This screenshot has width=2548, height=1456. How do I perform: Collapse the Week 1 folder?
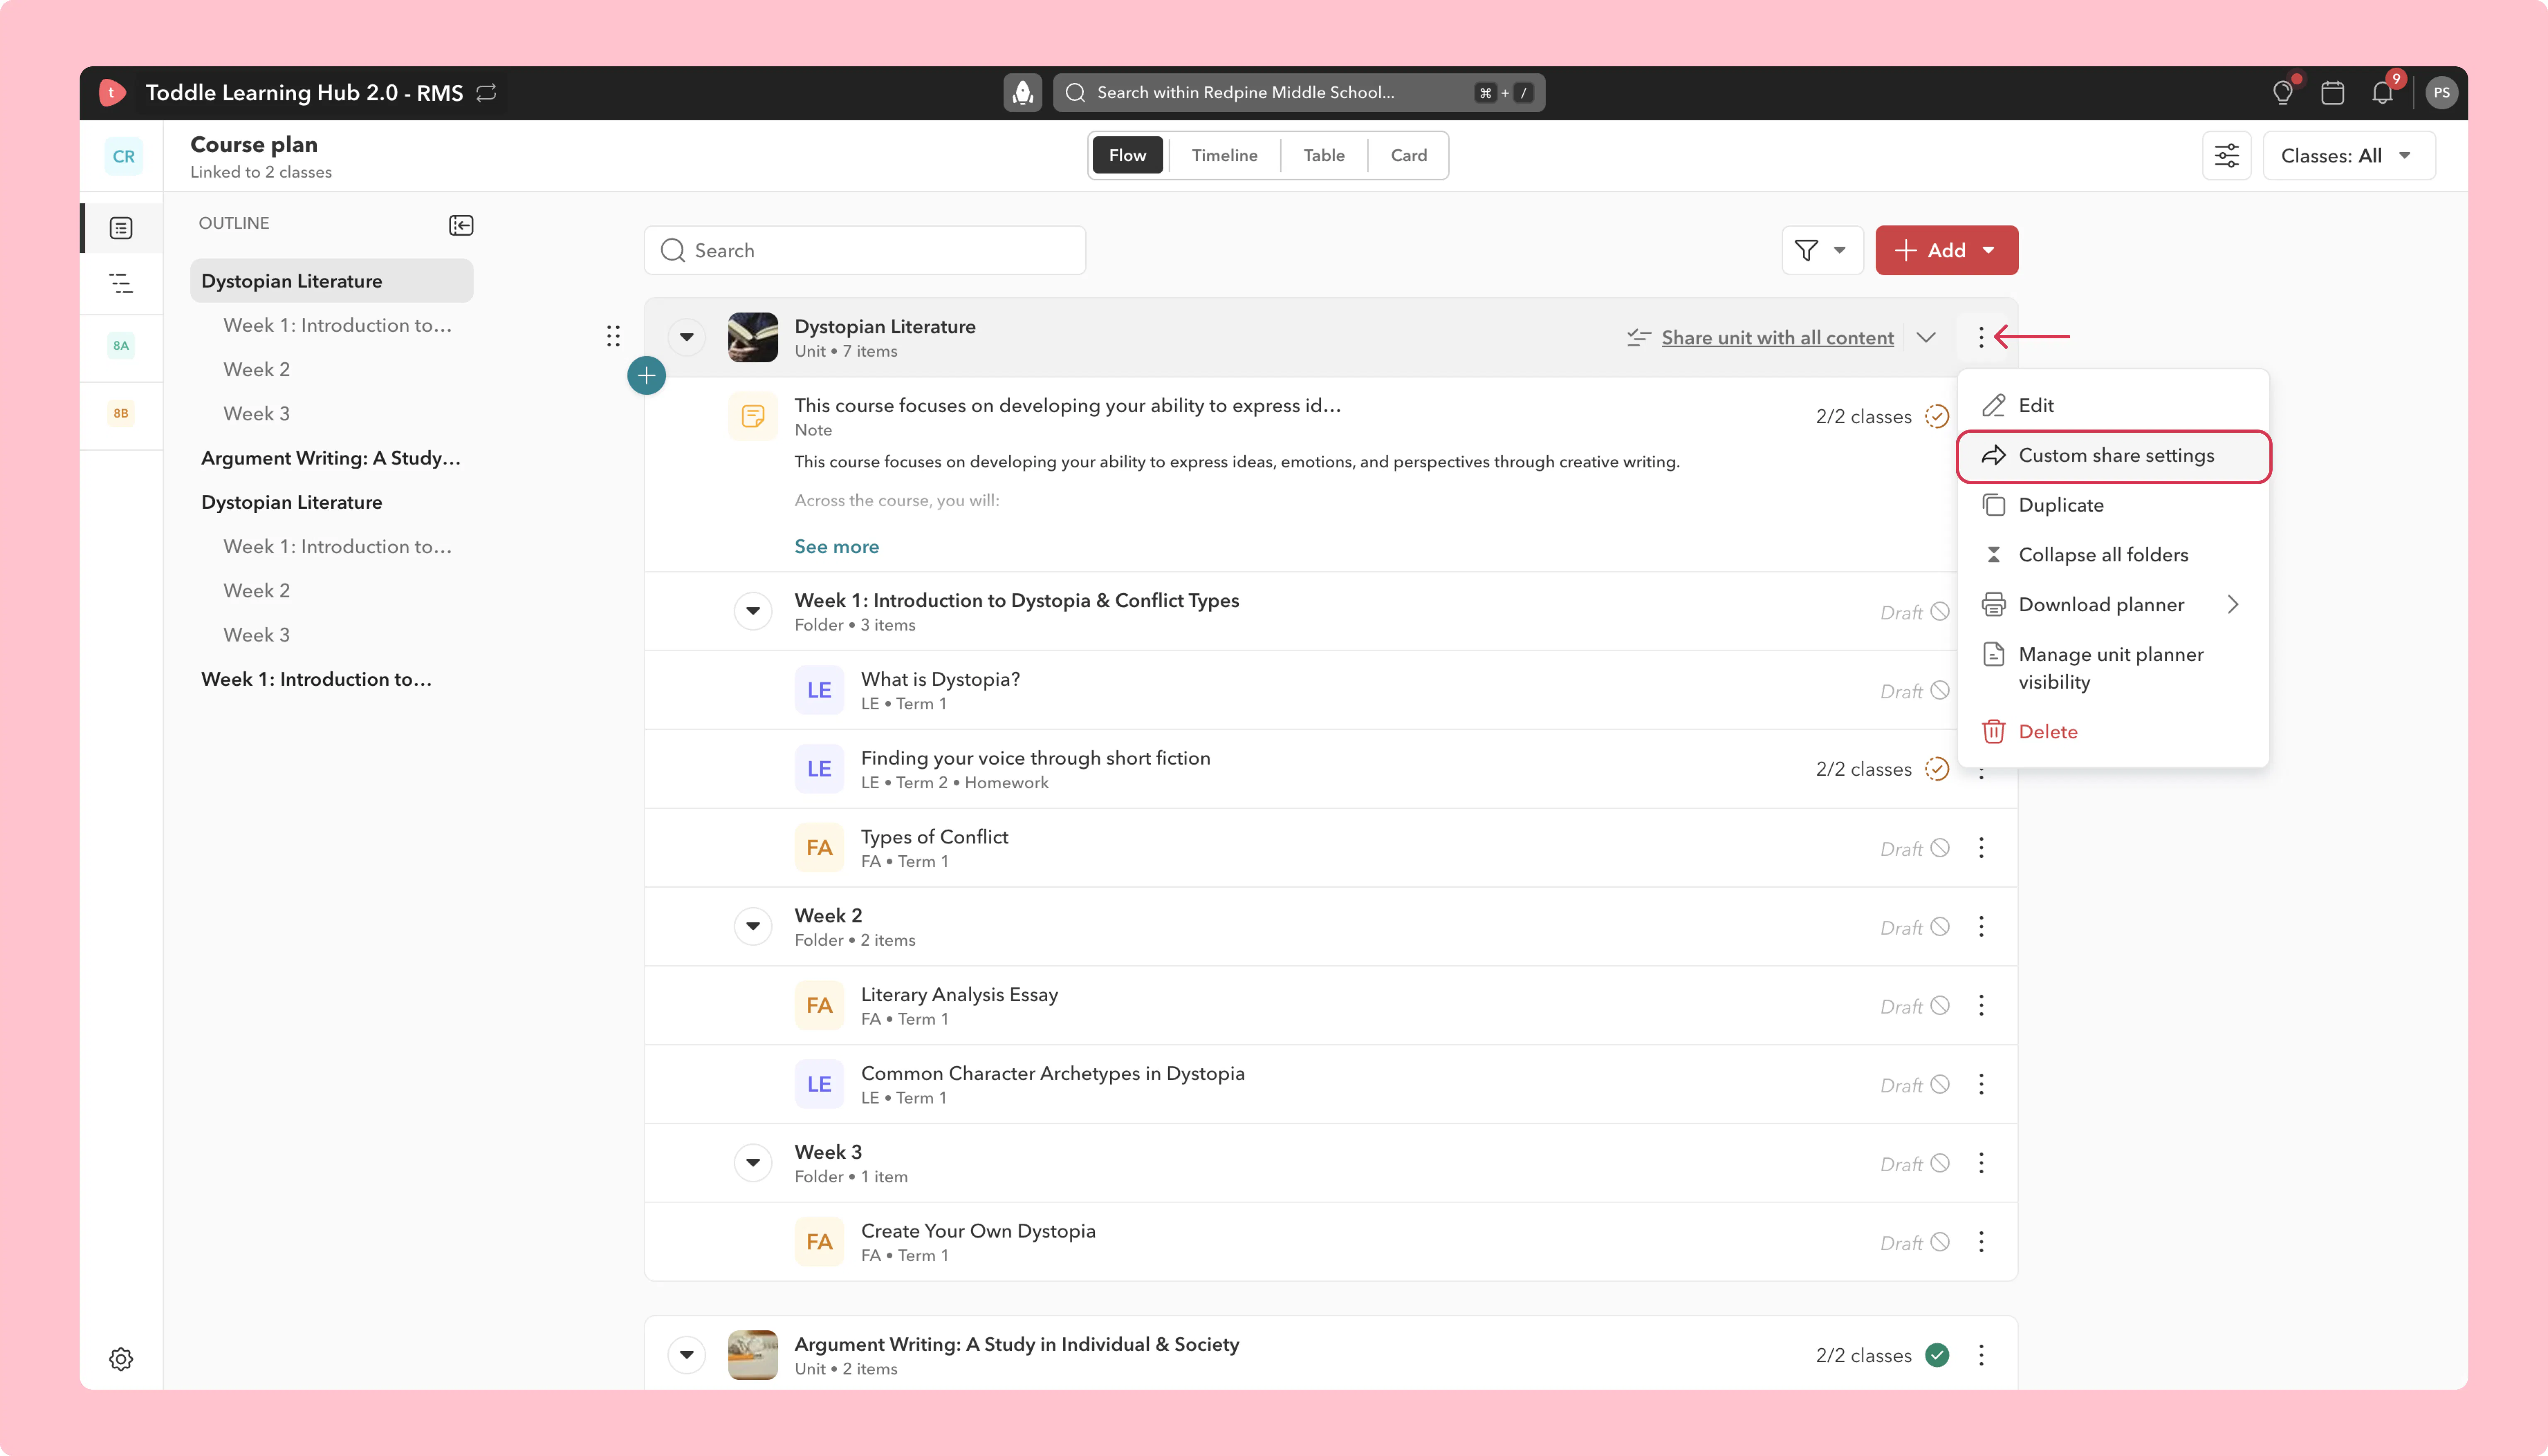pos(753,611)
